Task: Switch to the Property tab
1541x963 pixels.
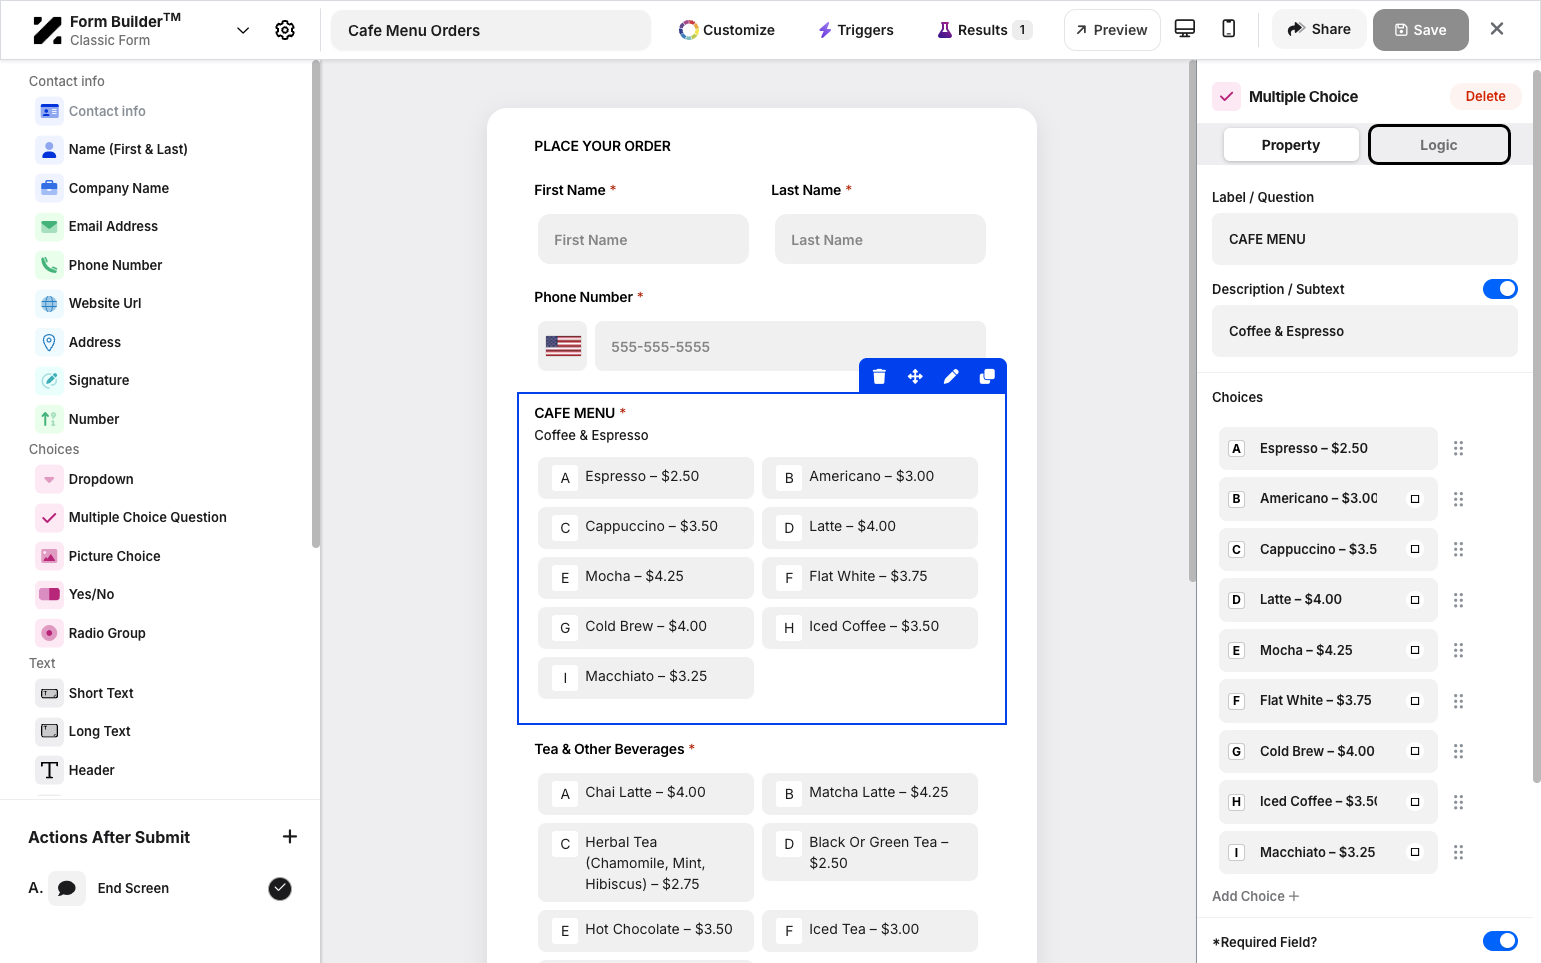Action: click(x=1291, y=145)
